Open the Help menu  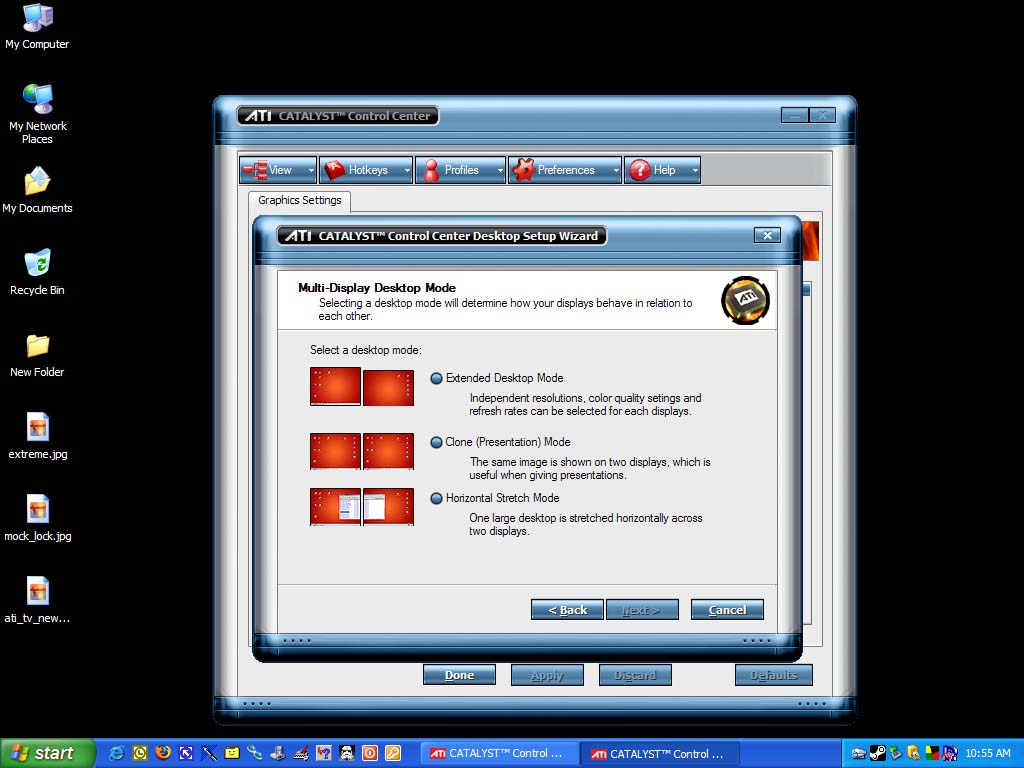[662, 170]
